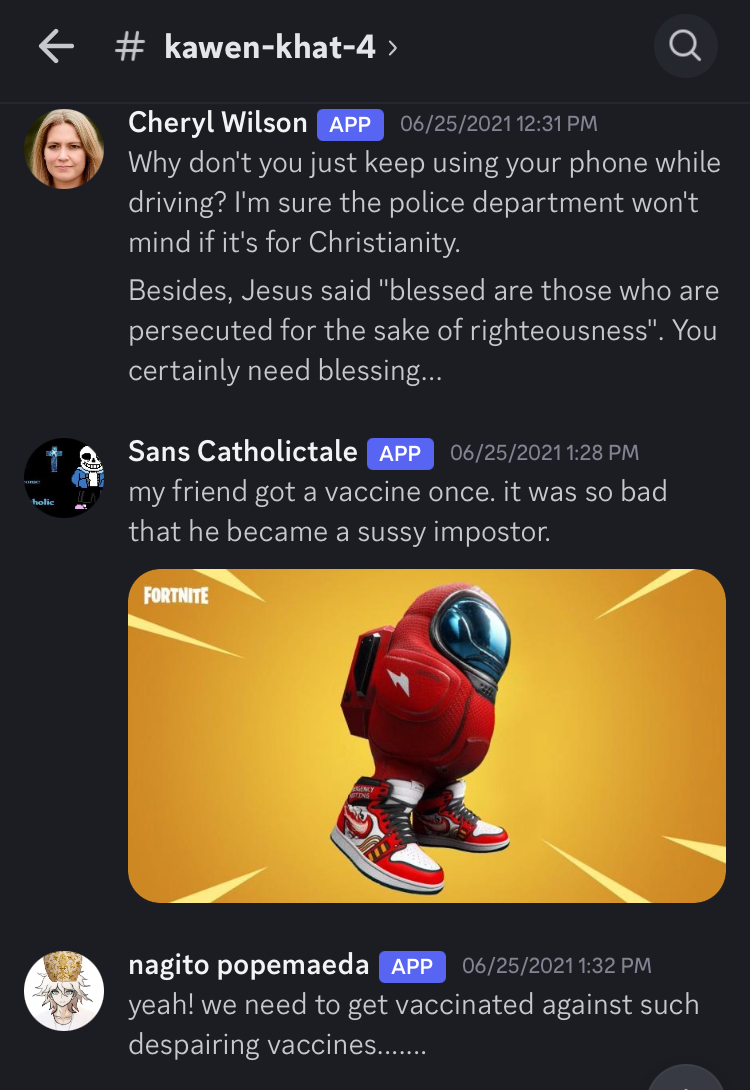Viewport: 750px width, 1090px height.
Task: Click APP badge next to Sans Catholictale
Action: [400, 453]
